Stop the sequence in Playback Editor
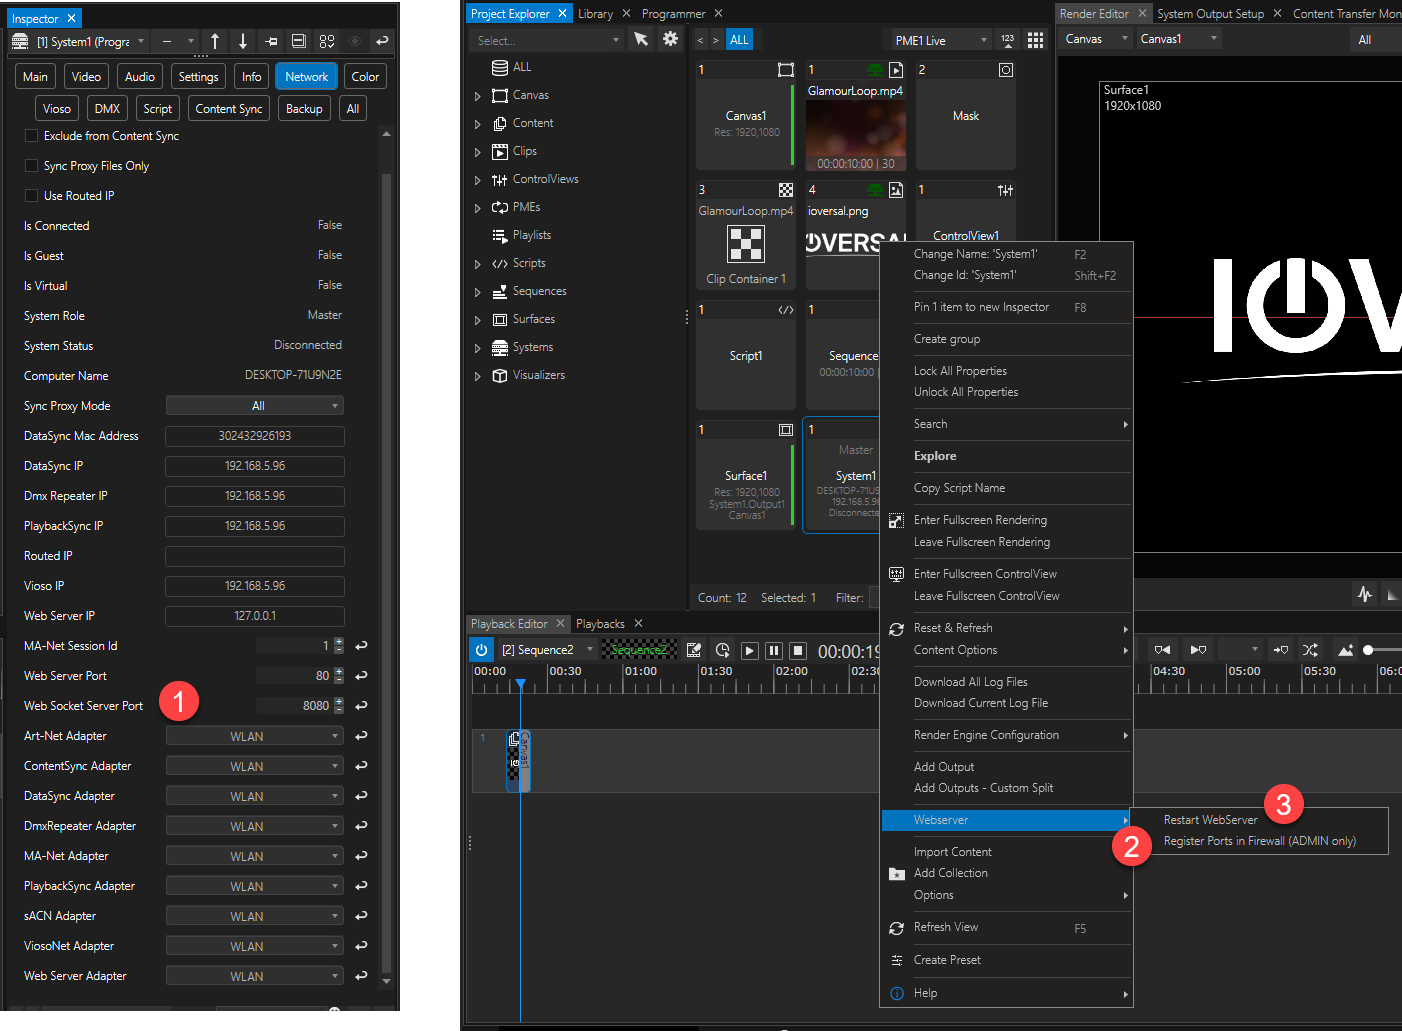Image resolution: width=1402 pixels, height=1031 pixels. tap(798, 650)
